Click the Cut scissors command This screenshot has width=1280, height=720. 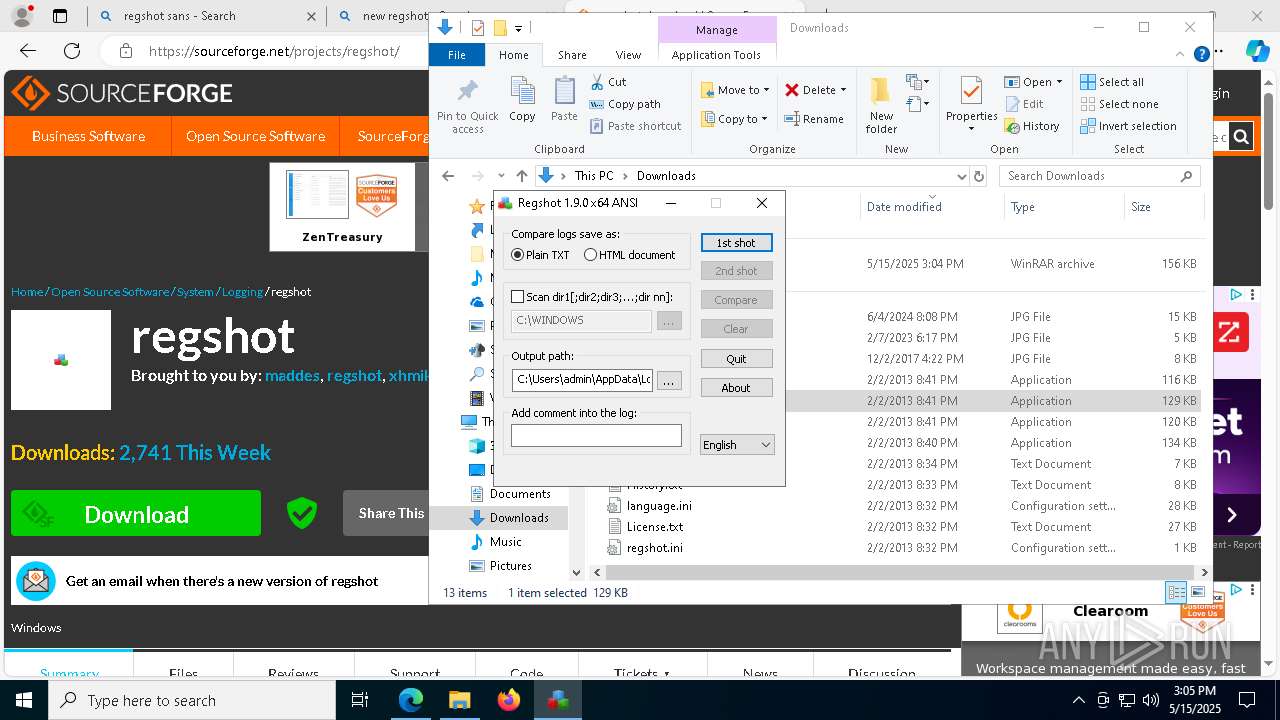click(608, 82)
